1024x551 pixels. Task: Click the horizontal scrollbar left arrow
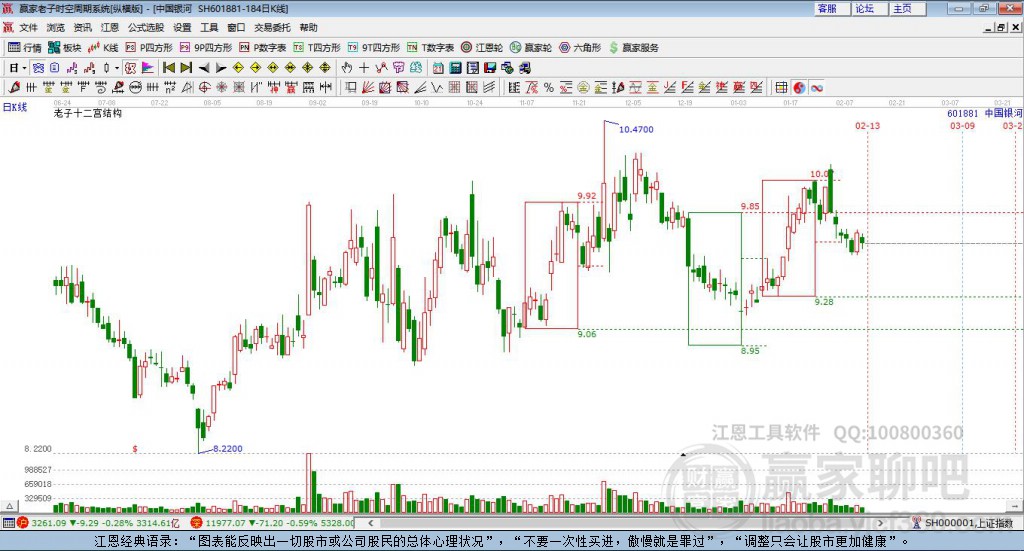click(370, 523)
